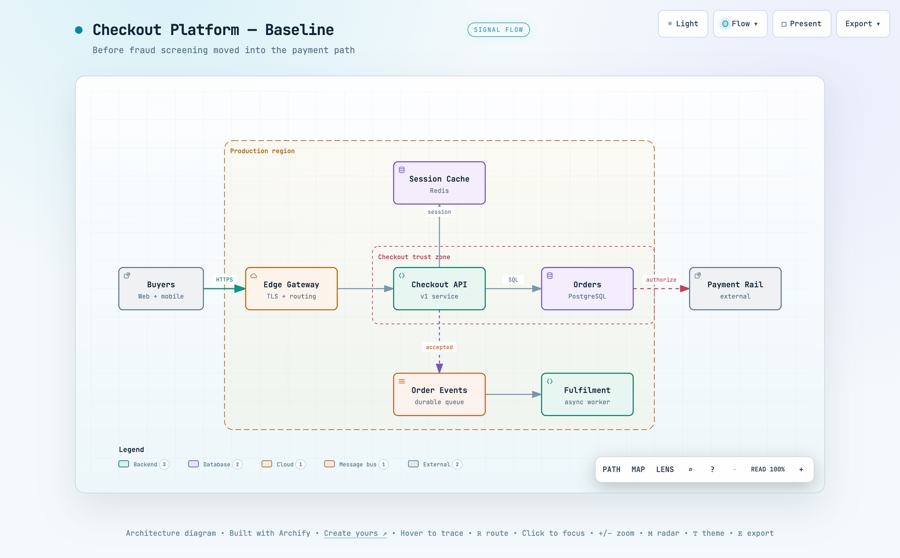Zoom in with the plus button
This screenshot has width=900, height=558.
click(x=801, y=469)
